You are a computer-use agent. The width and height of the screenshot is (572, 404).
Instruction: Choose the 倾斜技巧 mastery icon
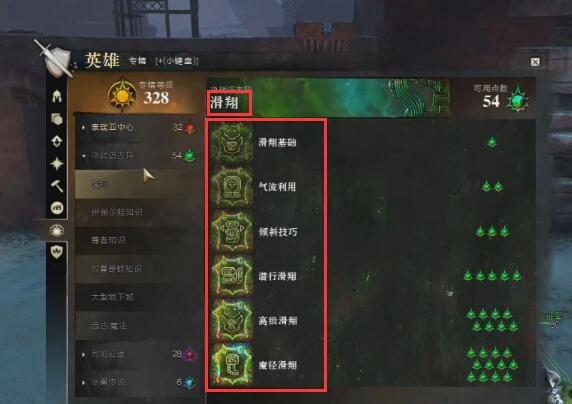point(232,231)
